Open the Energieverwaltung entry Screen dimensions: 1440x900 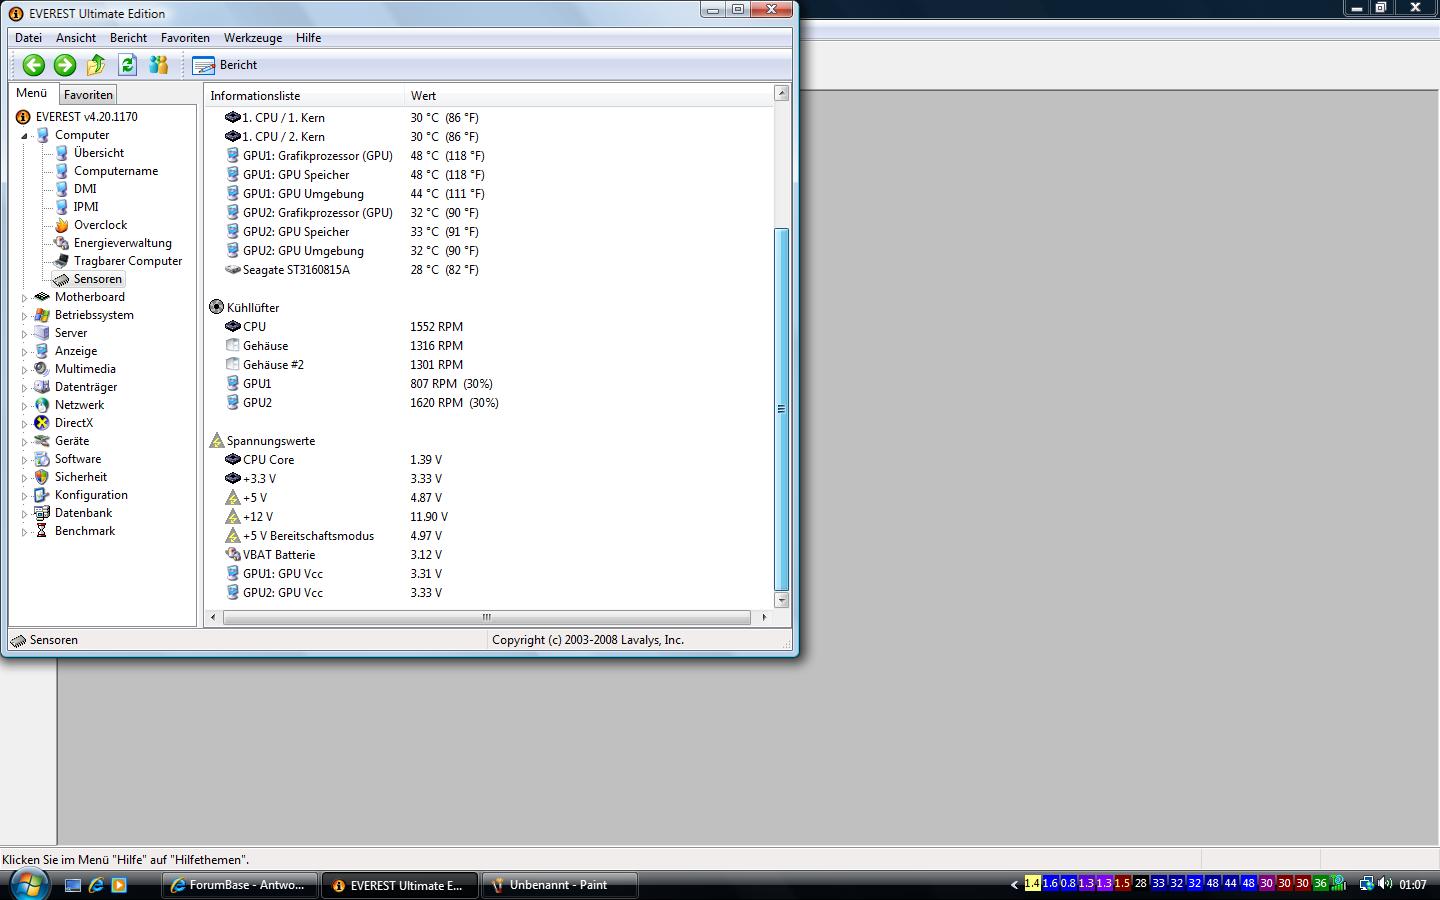(122, 243)
